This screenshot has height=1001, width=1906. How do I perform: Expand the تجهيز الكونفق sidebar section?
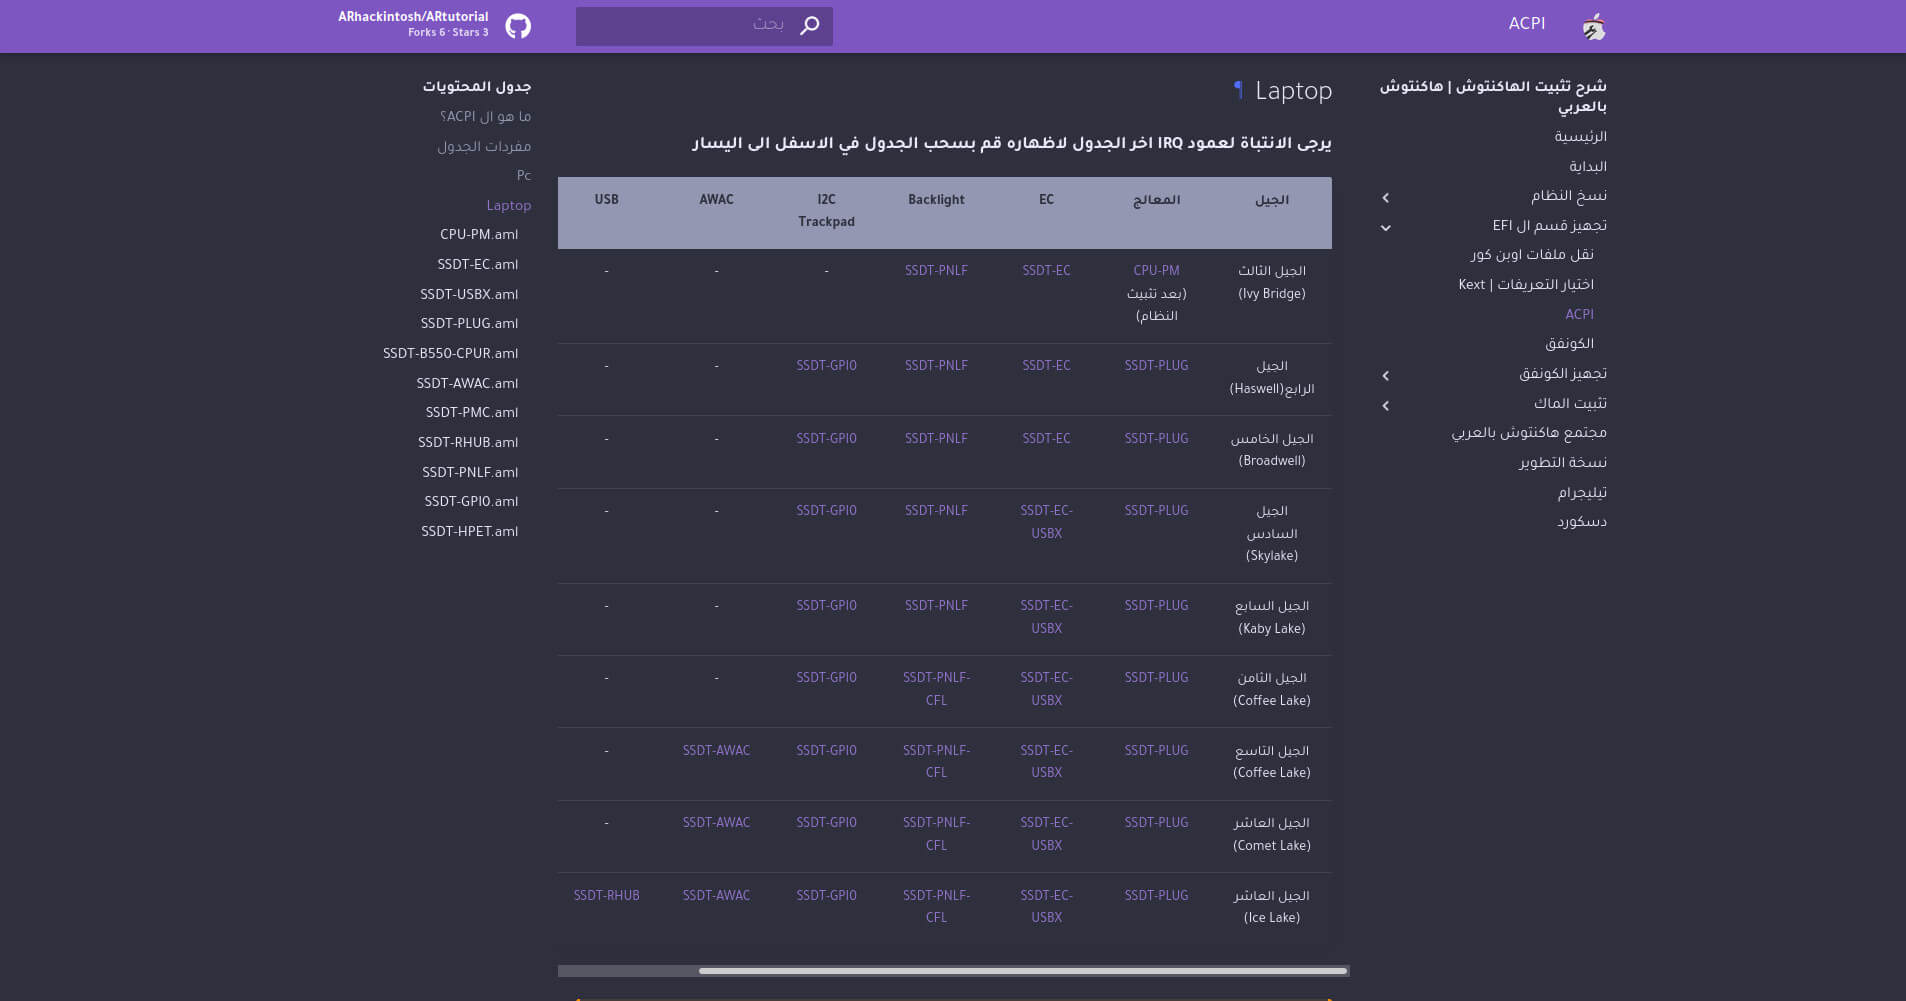pos(1385,376)
